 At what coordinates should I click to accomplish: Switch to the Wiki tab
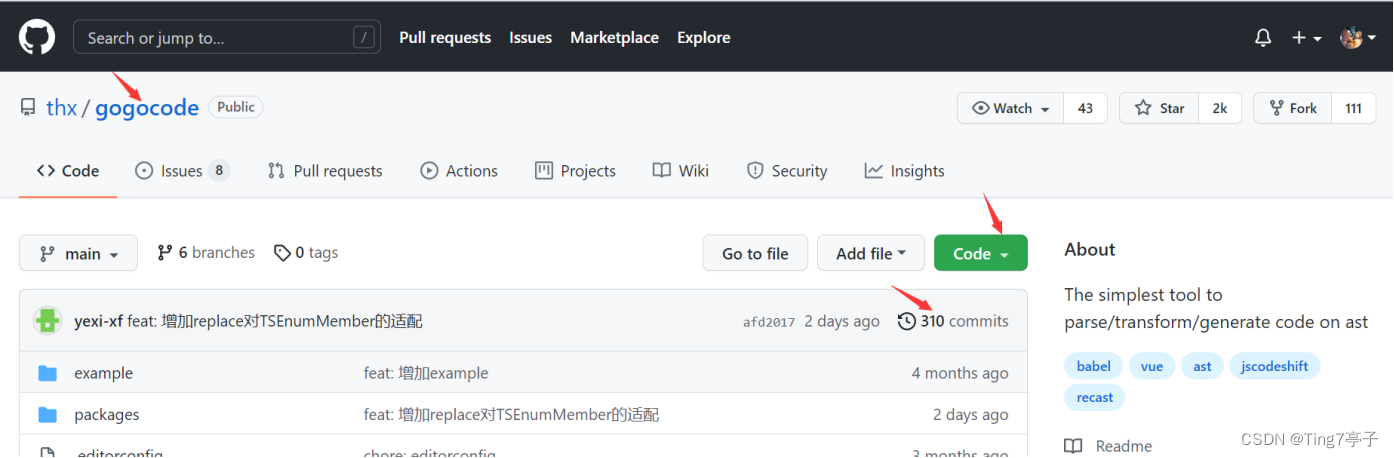coord(681,171)
